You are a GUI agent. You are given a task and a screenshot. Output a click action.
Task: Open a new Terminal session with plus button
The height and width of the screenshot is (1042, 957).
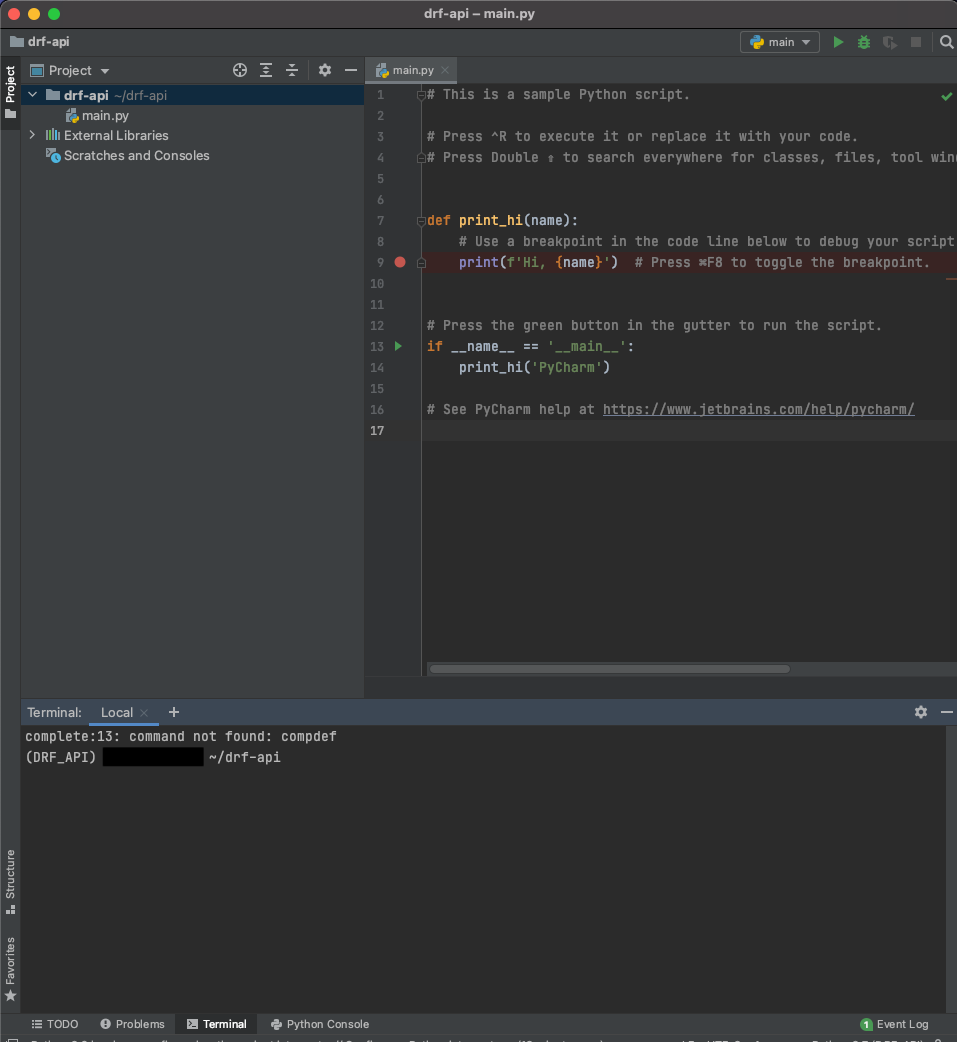[173, 712]
